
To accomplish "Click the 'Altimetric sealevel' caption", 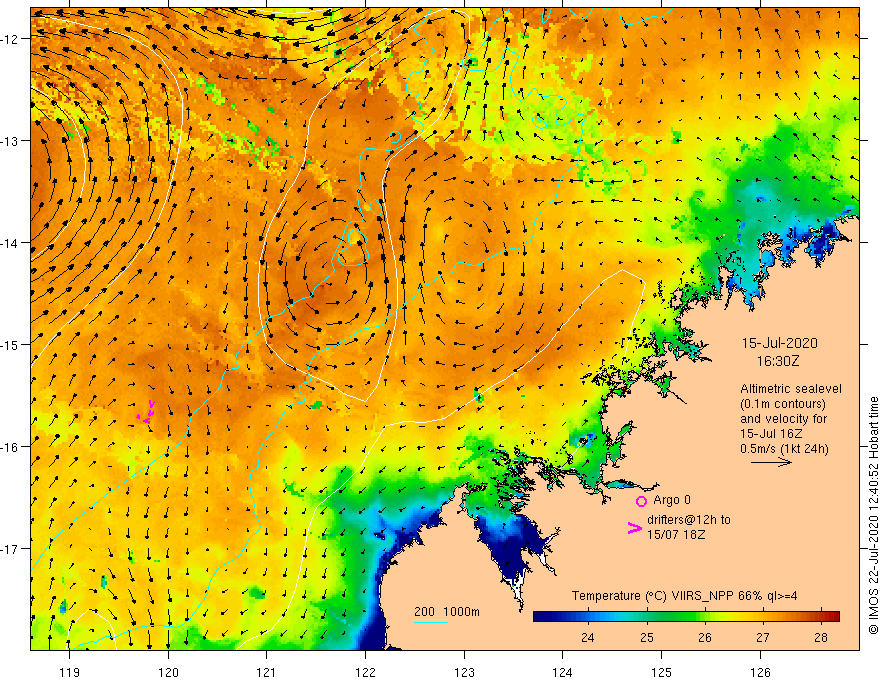I will click(791, 389).
